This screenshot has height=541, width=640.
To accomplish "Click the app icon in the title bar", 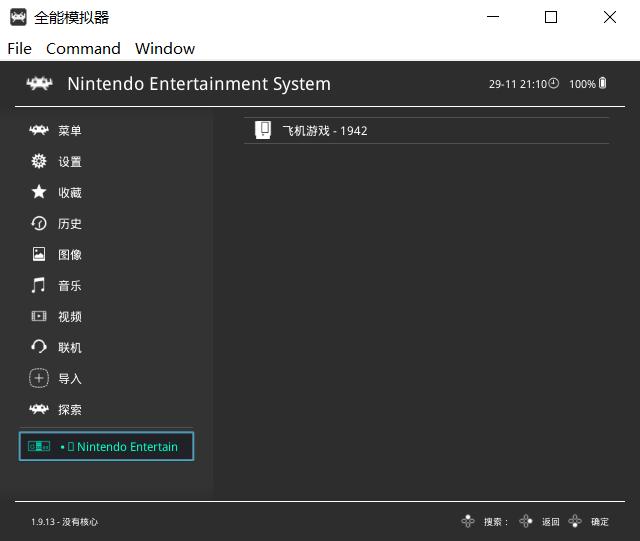I will (18, 17).
